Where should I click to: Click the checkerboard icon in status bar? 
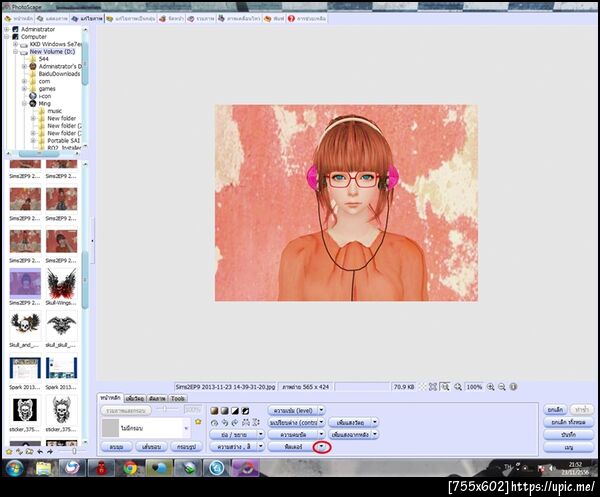(422, 387)
